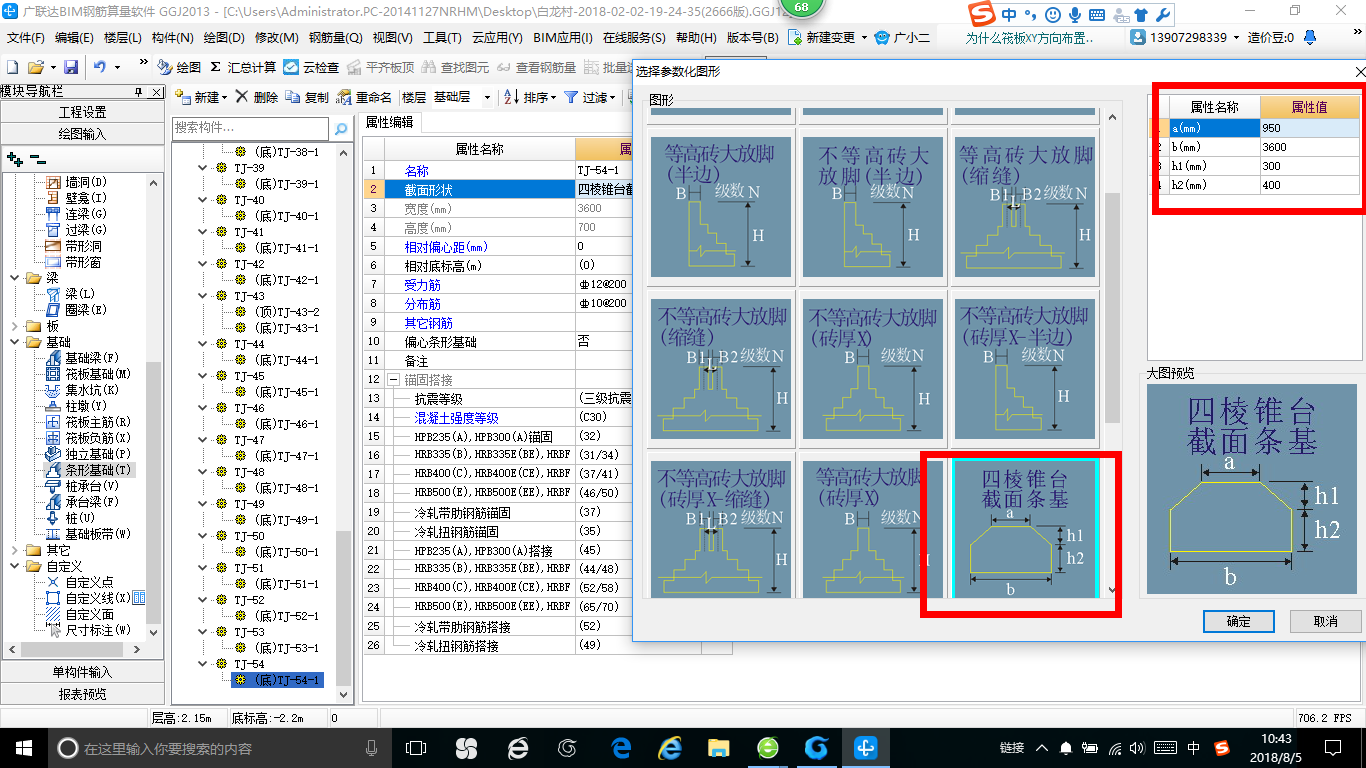The height and width of the screenshot is (768, 1366).
Task: Click the save disk icon
Action: coord(71,67)
